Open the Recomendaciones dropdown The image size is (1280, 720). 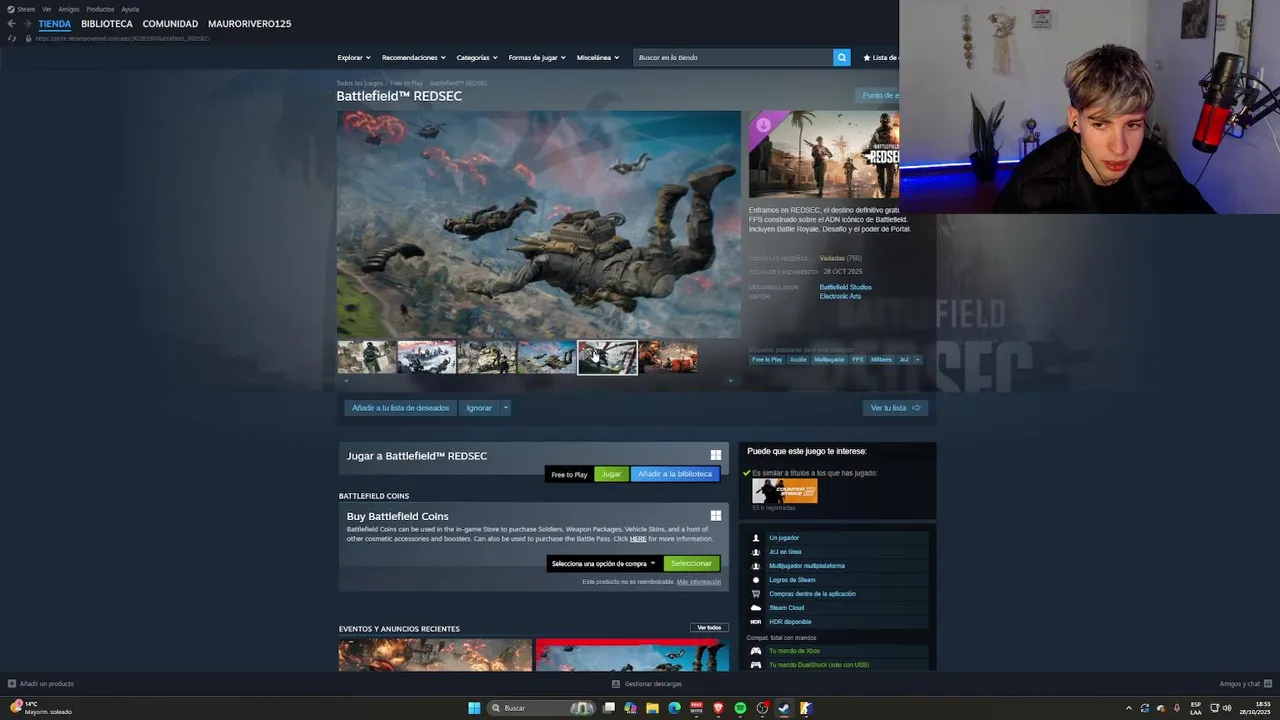coord(414,58)
